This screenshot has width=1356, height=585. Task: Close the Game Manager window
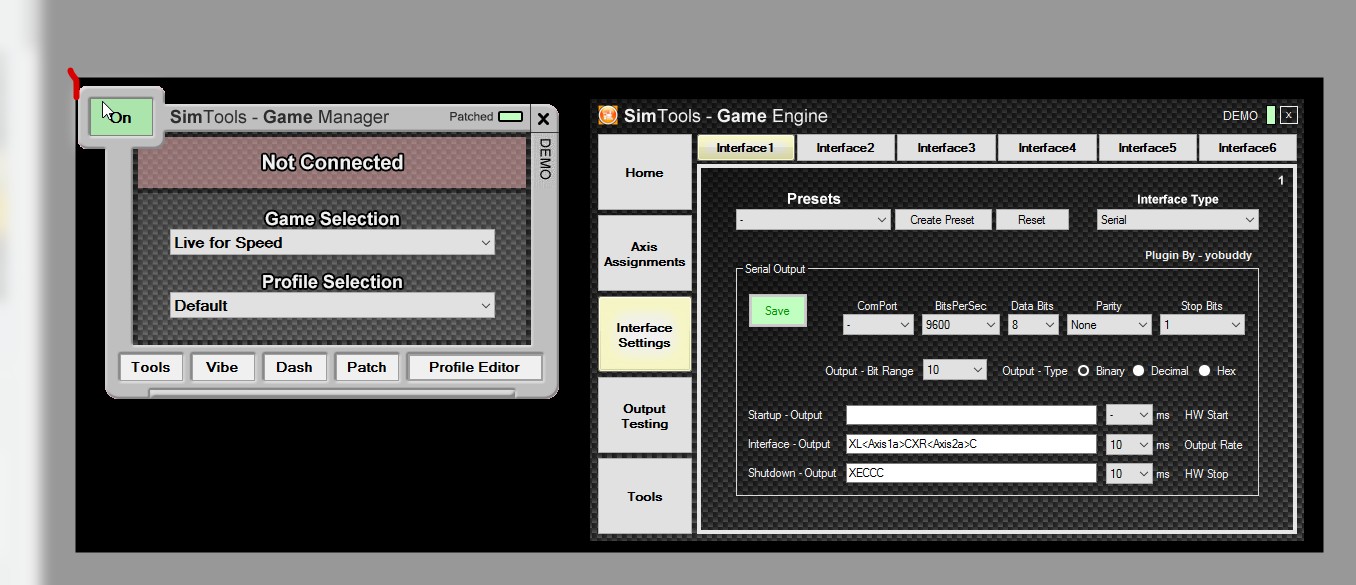[543, 119]
